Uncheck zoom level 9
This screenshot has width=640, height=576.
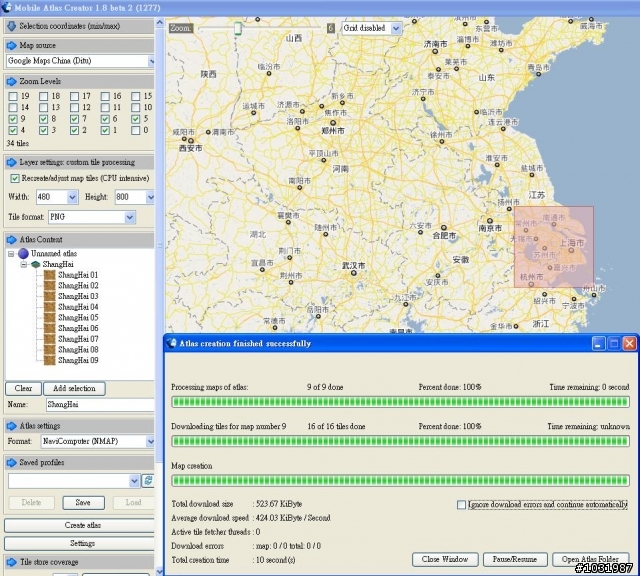[13, 119]
